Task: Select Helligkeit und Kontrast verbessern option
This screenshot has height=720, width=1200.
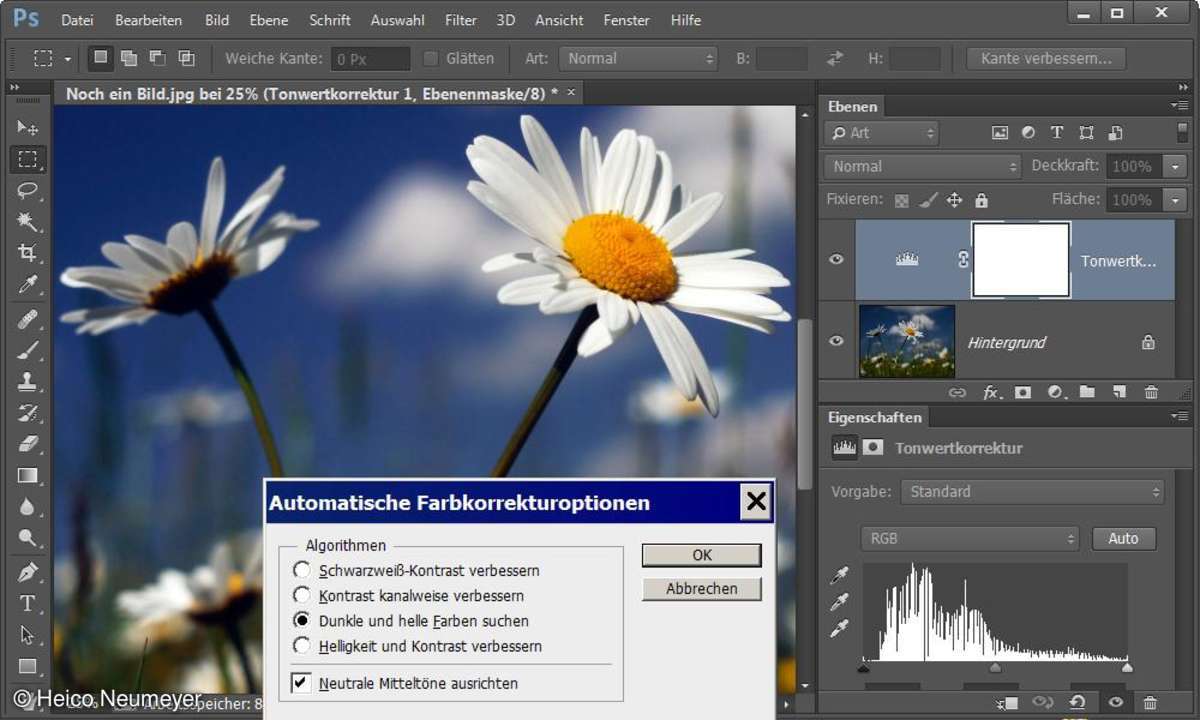Action: coord(302,646)
